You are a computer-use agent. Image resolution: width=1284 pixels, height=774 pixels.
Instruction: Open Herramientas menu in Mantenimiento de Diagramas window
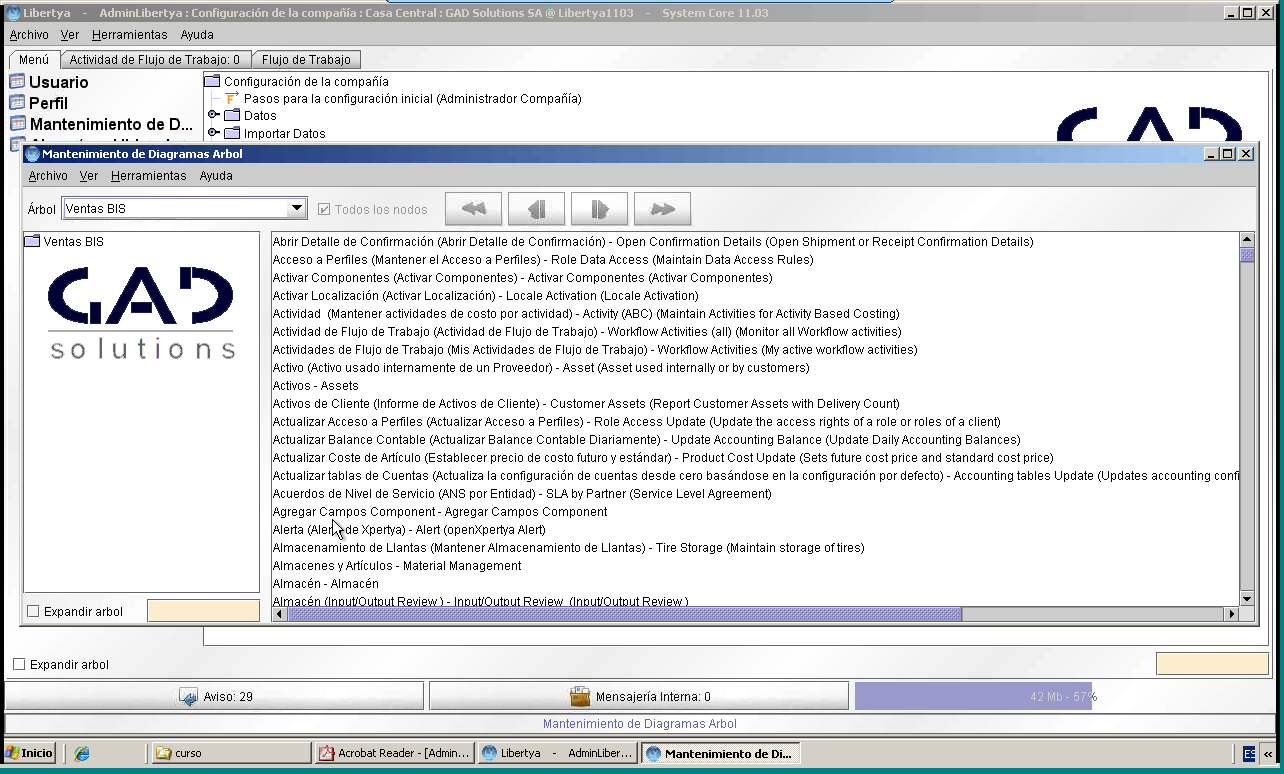click(x=149, y=175)
